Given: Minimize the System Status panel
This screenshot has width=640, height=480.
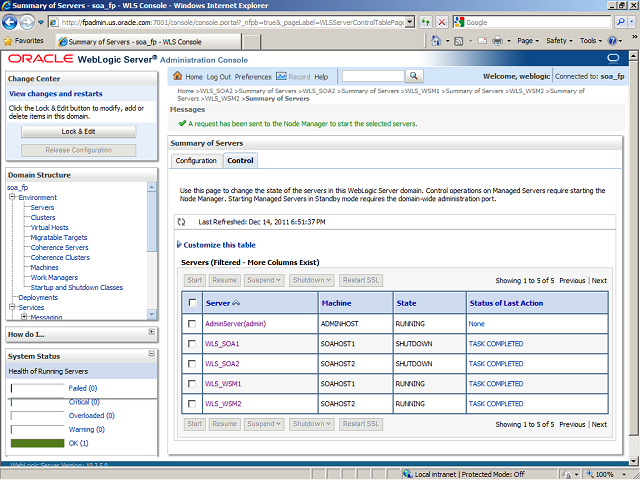Looking at the screenshot, I should point(151,355).
